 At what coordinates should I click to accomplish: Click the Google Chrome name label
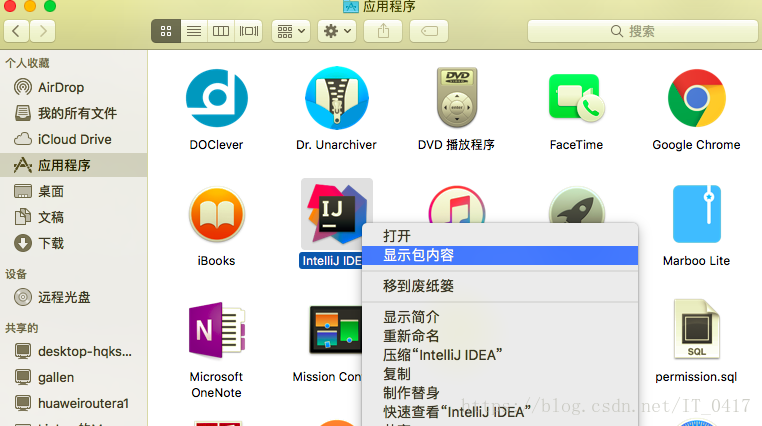696,145
